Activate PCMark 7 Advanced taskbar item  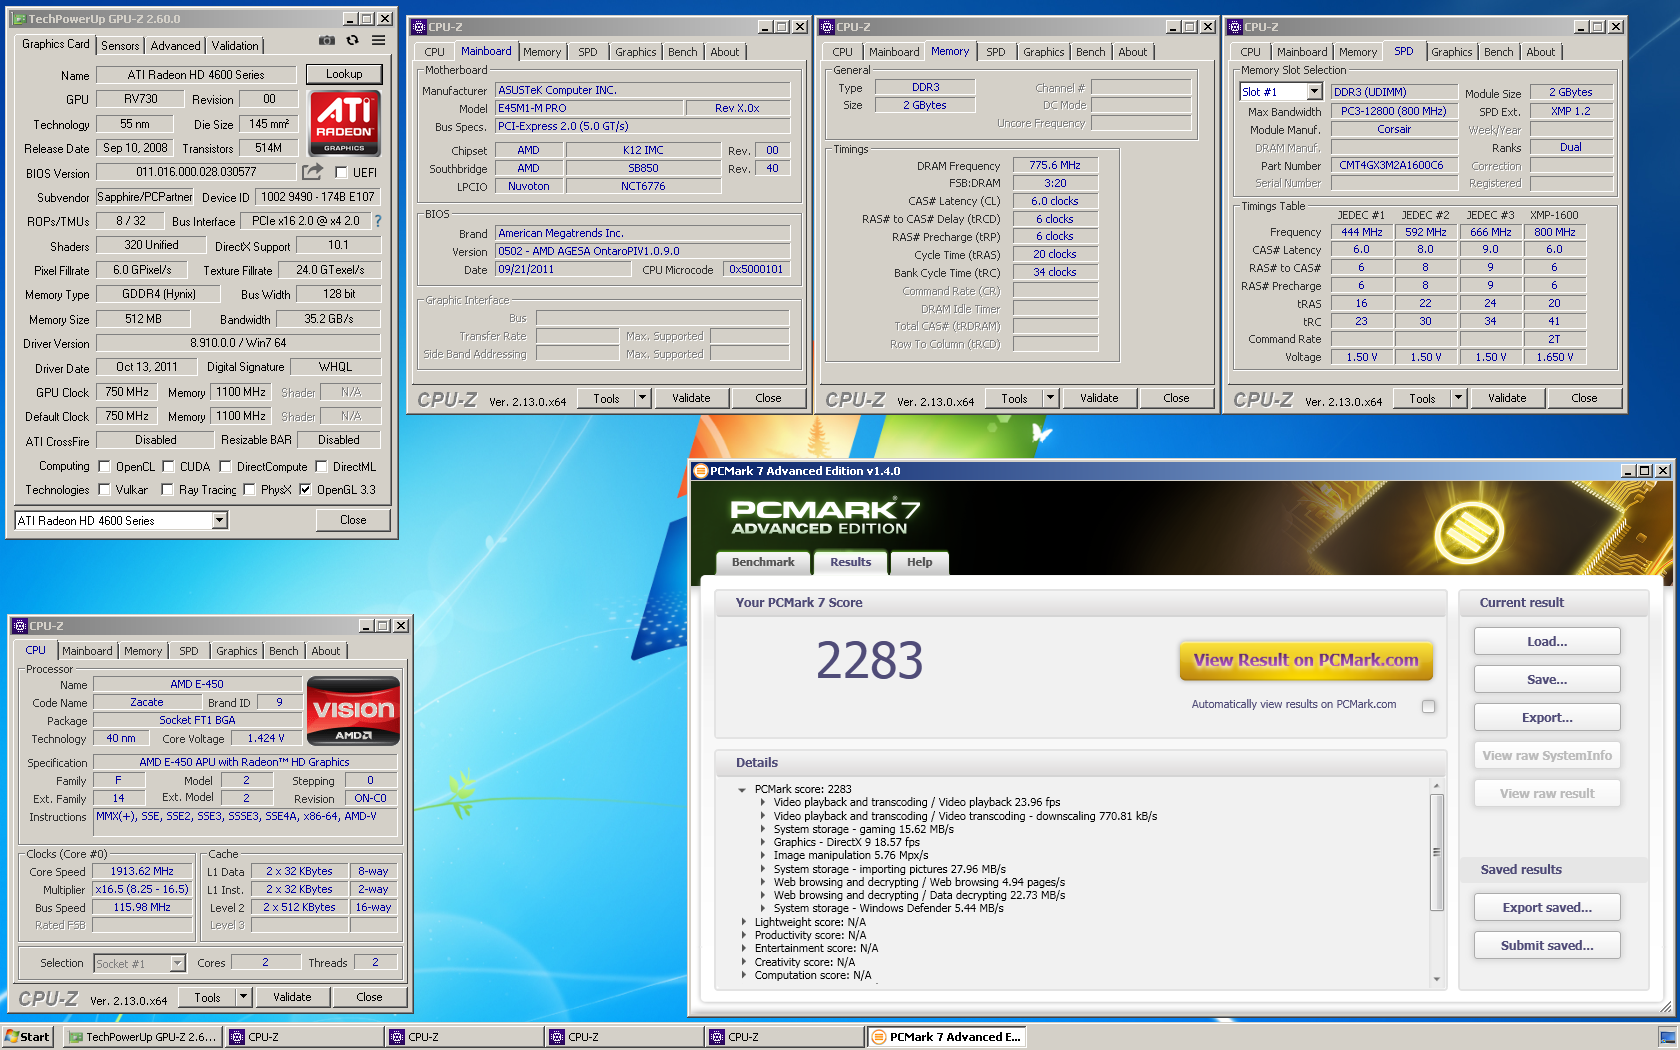(x=946, y=1037)
